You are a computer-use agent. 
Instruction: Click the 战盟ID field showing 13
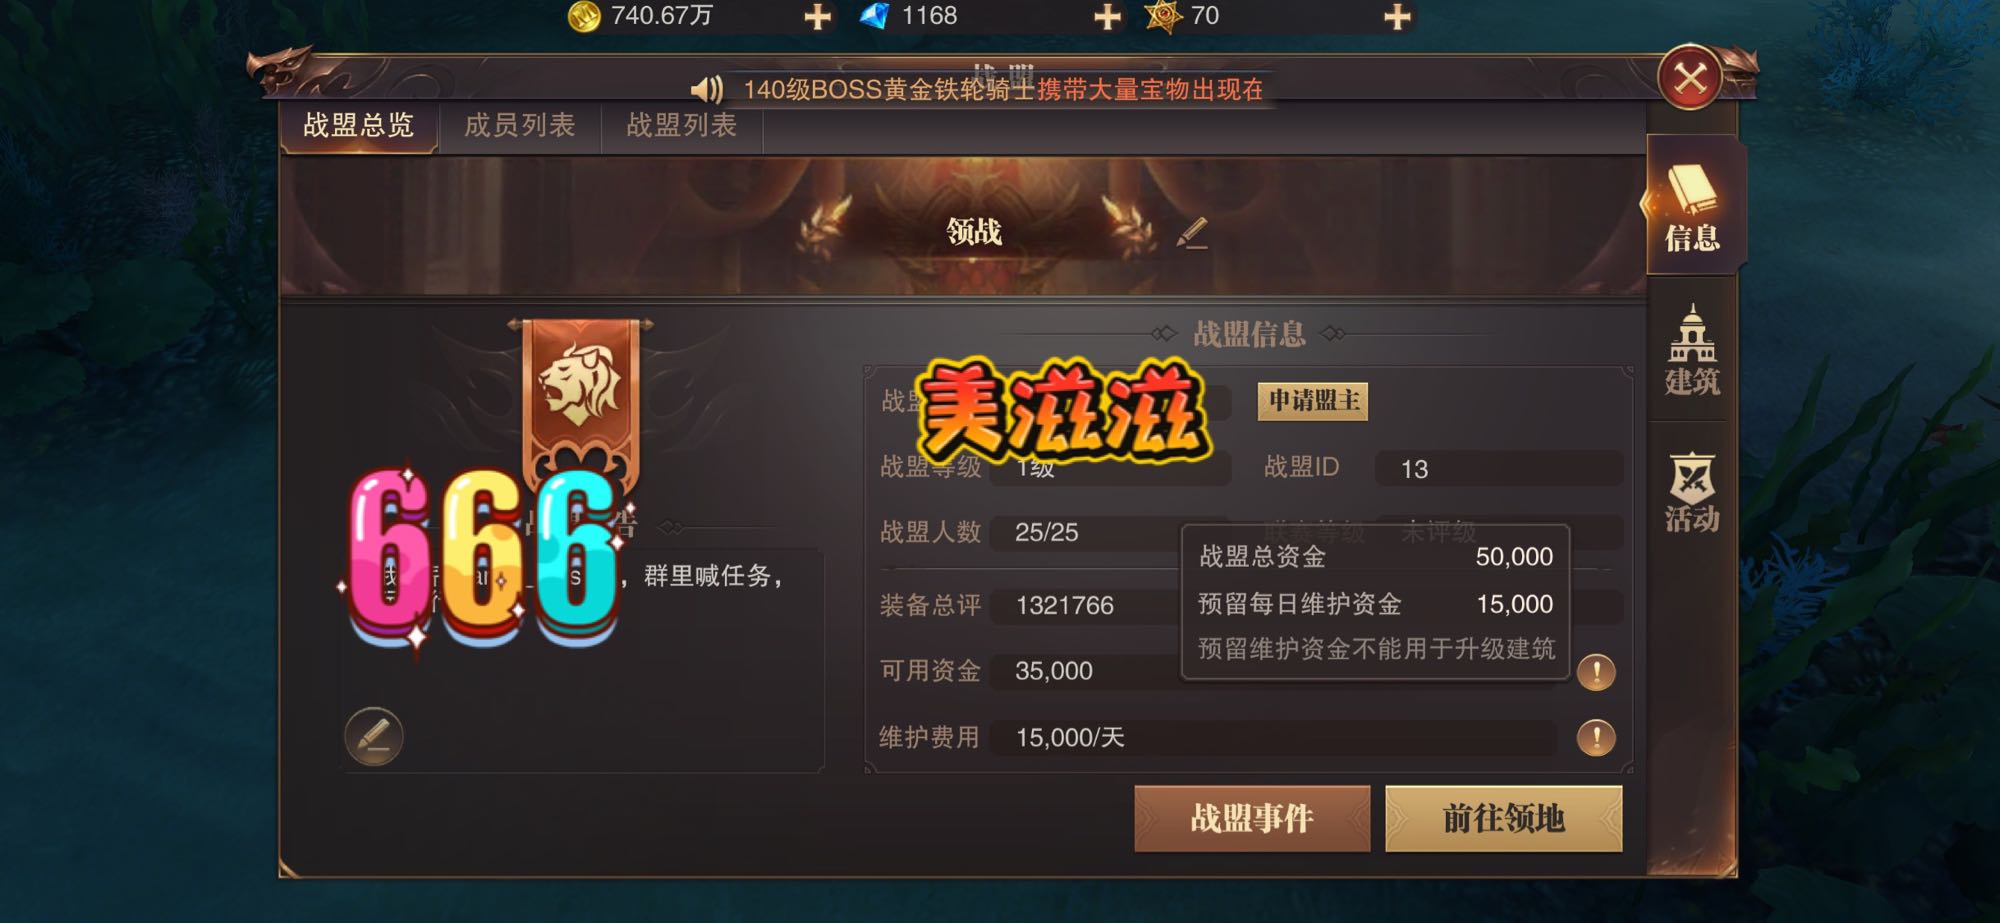1498,468
